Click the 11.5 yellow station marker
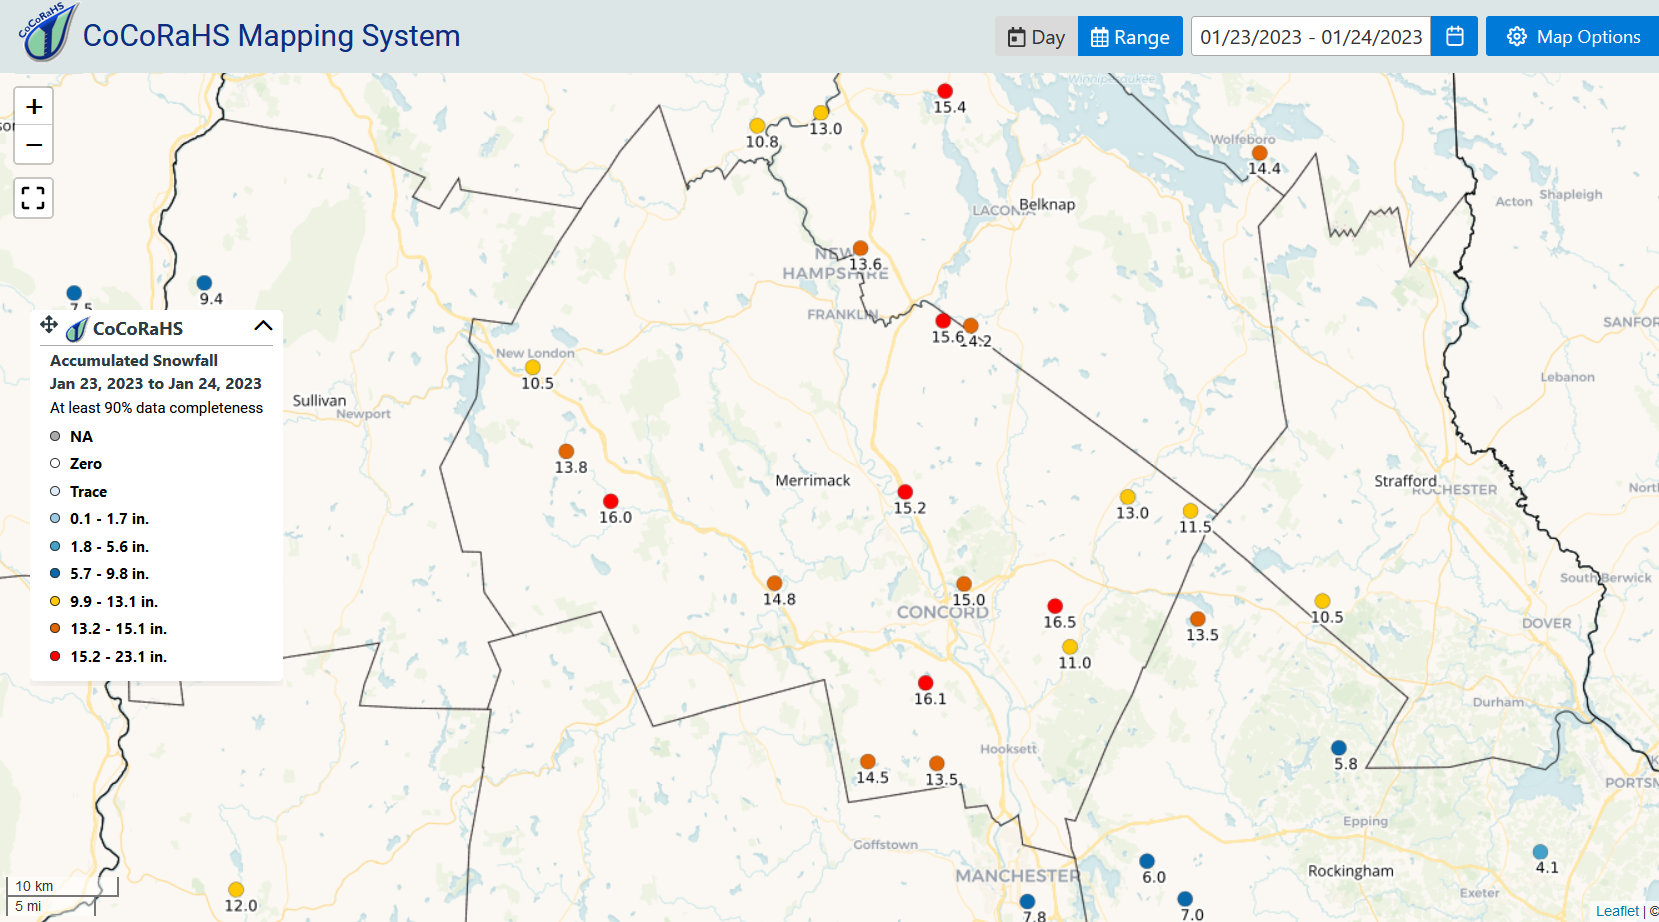The image size is (1659, 922). click(x=1191, y=511)
